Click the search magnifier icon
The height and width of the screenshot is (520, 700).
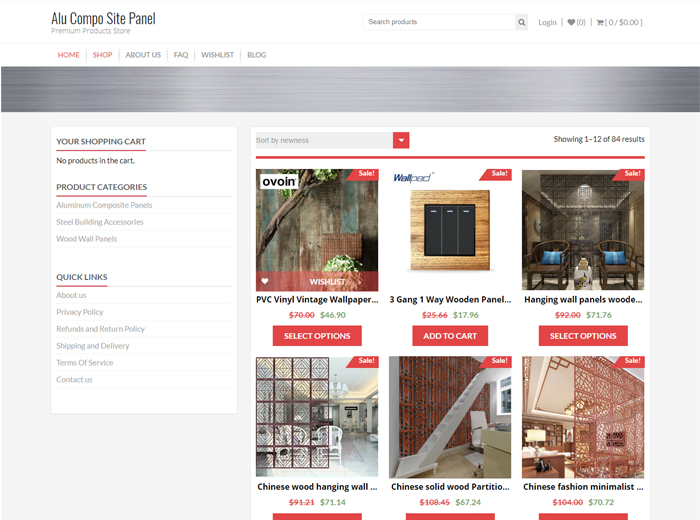click(x=521, y=22)
